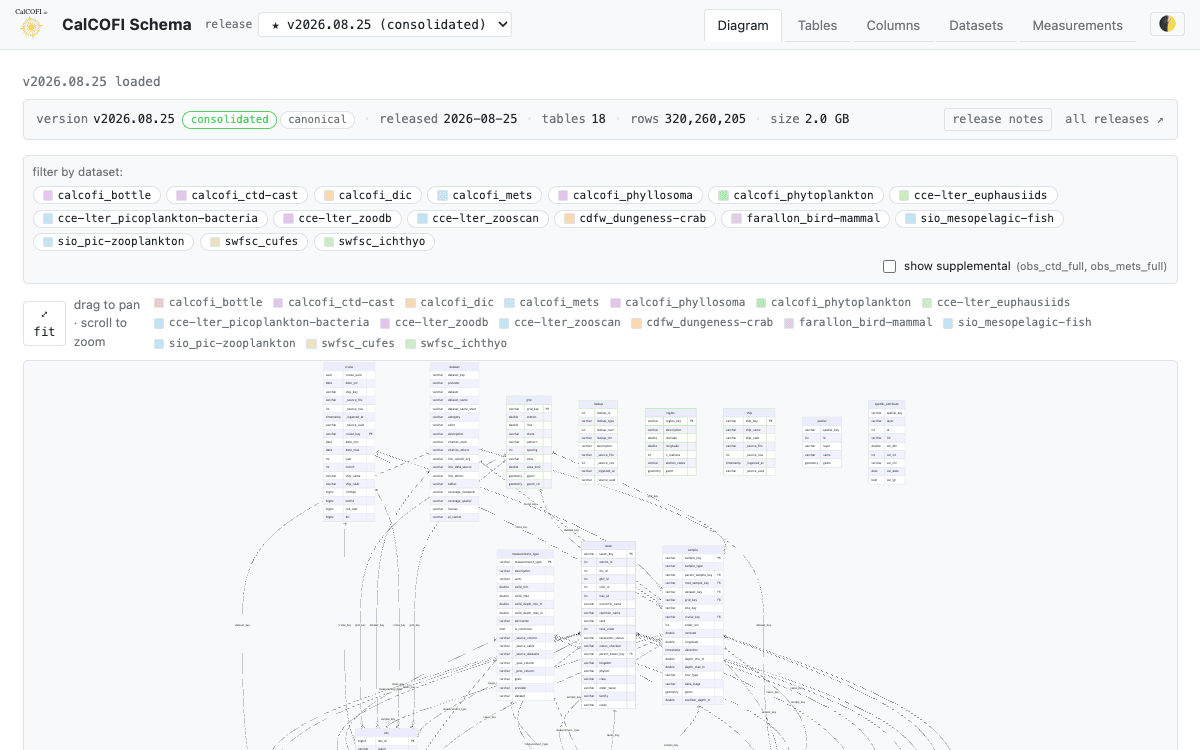The height and width of the screenshot is (750, 1200).
Task: Select the spatial table in the diagram
Action: [x=822, y=442]
